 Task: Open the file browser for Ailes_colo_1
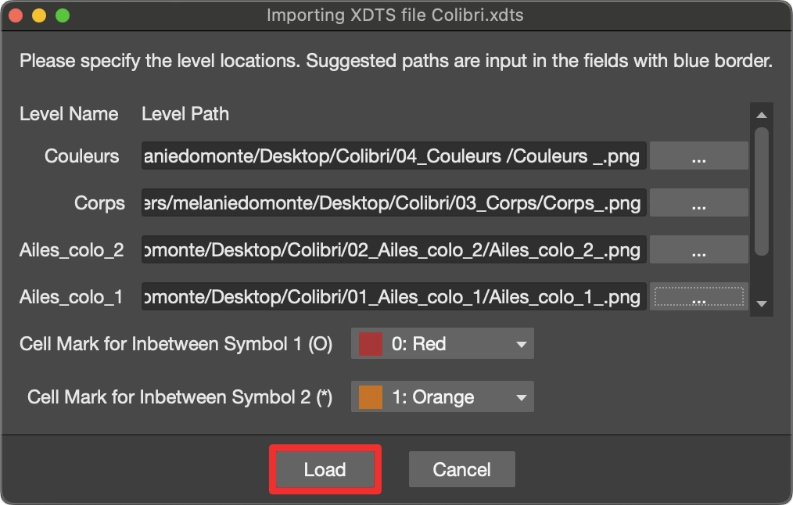tap(698, 297)
